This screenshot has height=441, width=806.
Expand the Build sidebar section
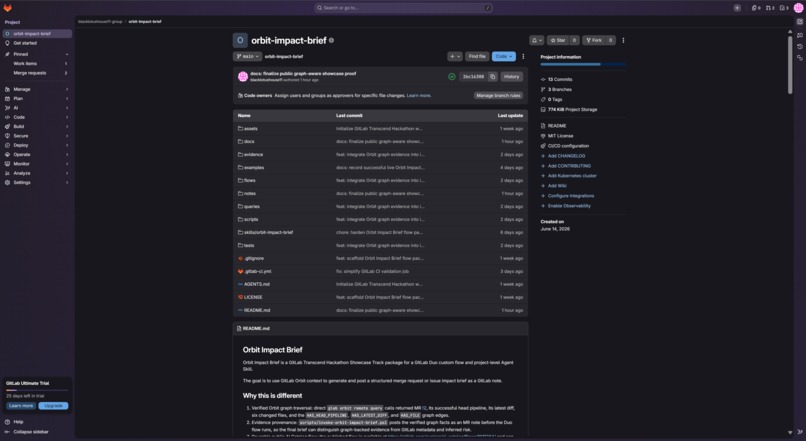click(36, 126)
